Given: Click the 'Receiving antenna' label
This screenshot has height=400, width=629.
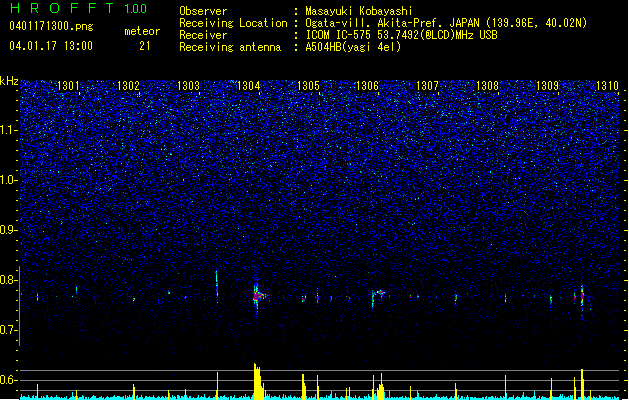Looking at the screenshot, I should click(230, 47).
